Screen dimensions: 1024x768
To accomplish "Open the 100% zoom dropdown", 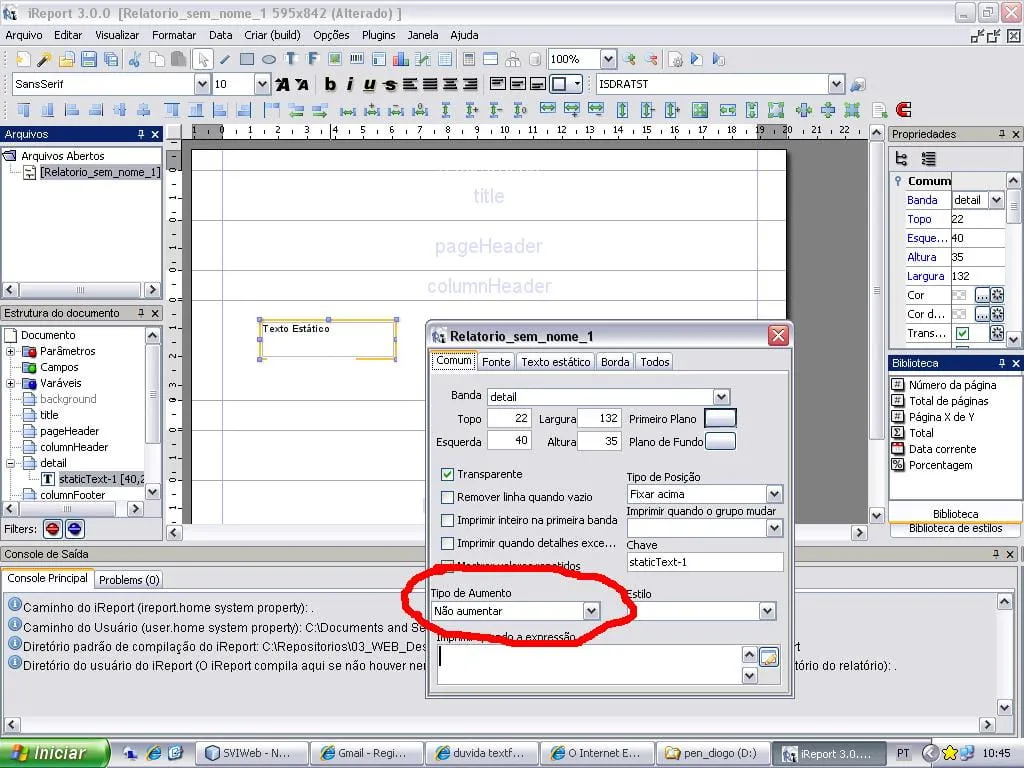I will pyautogui.click(x=608, y=60).
